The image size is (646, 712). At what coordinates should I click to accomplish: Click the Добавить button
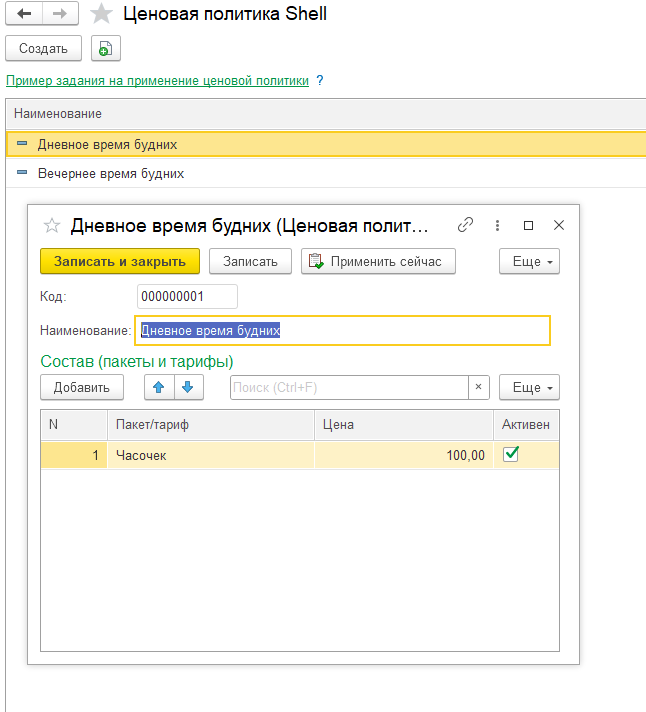click(x=81, y=387)
